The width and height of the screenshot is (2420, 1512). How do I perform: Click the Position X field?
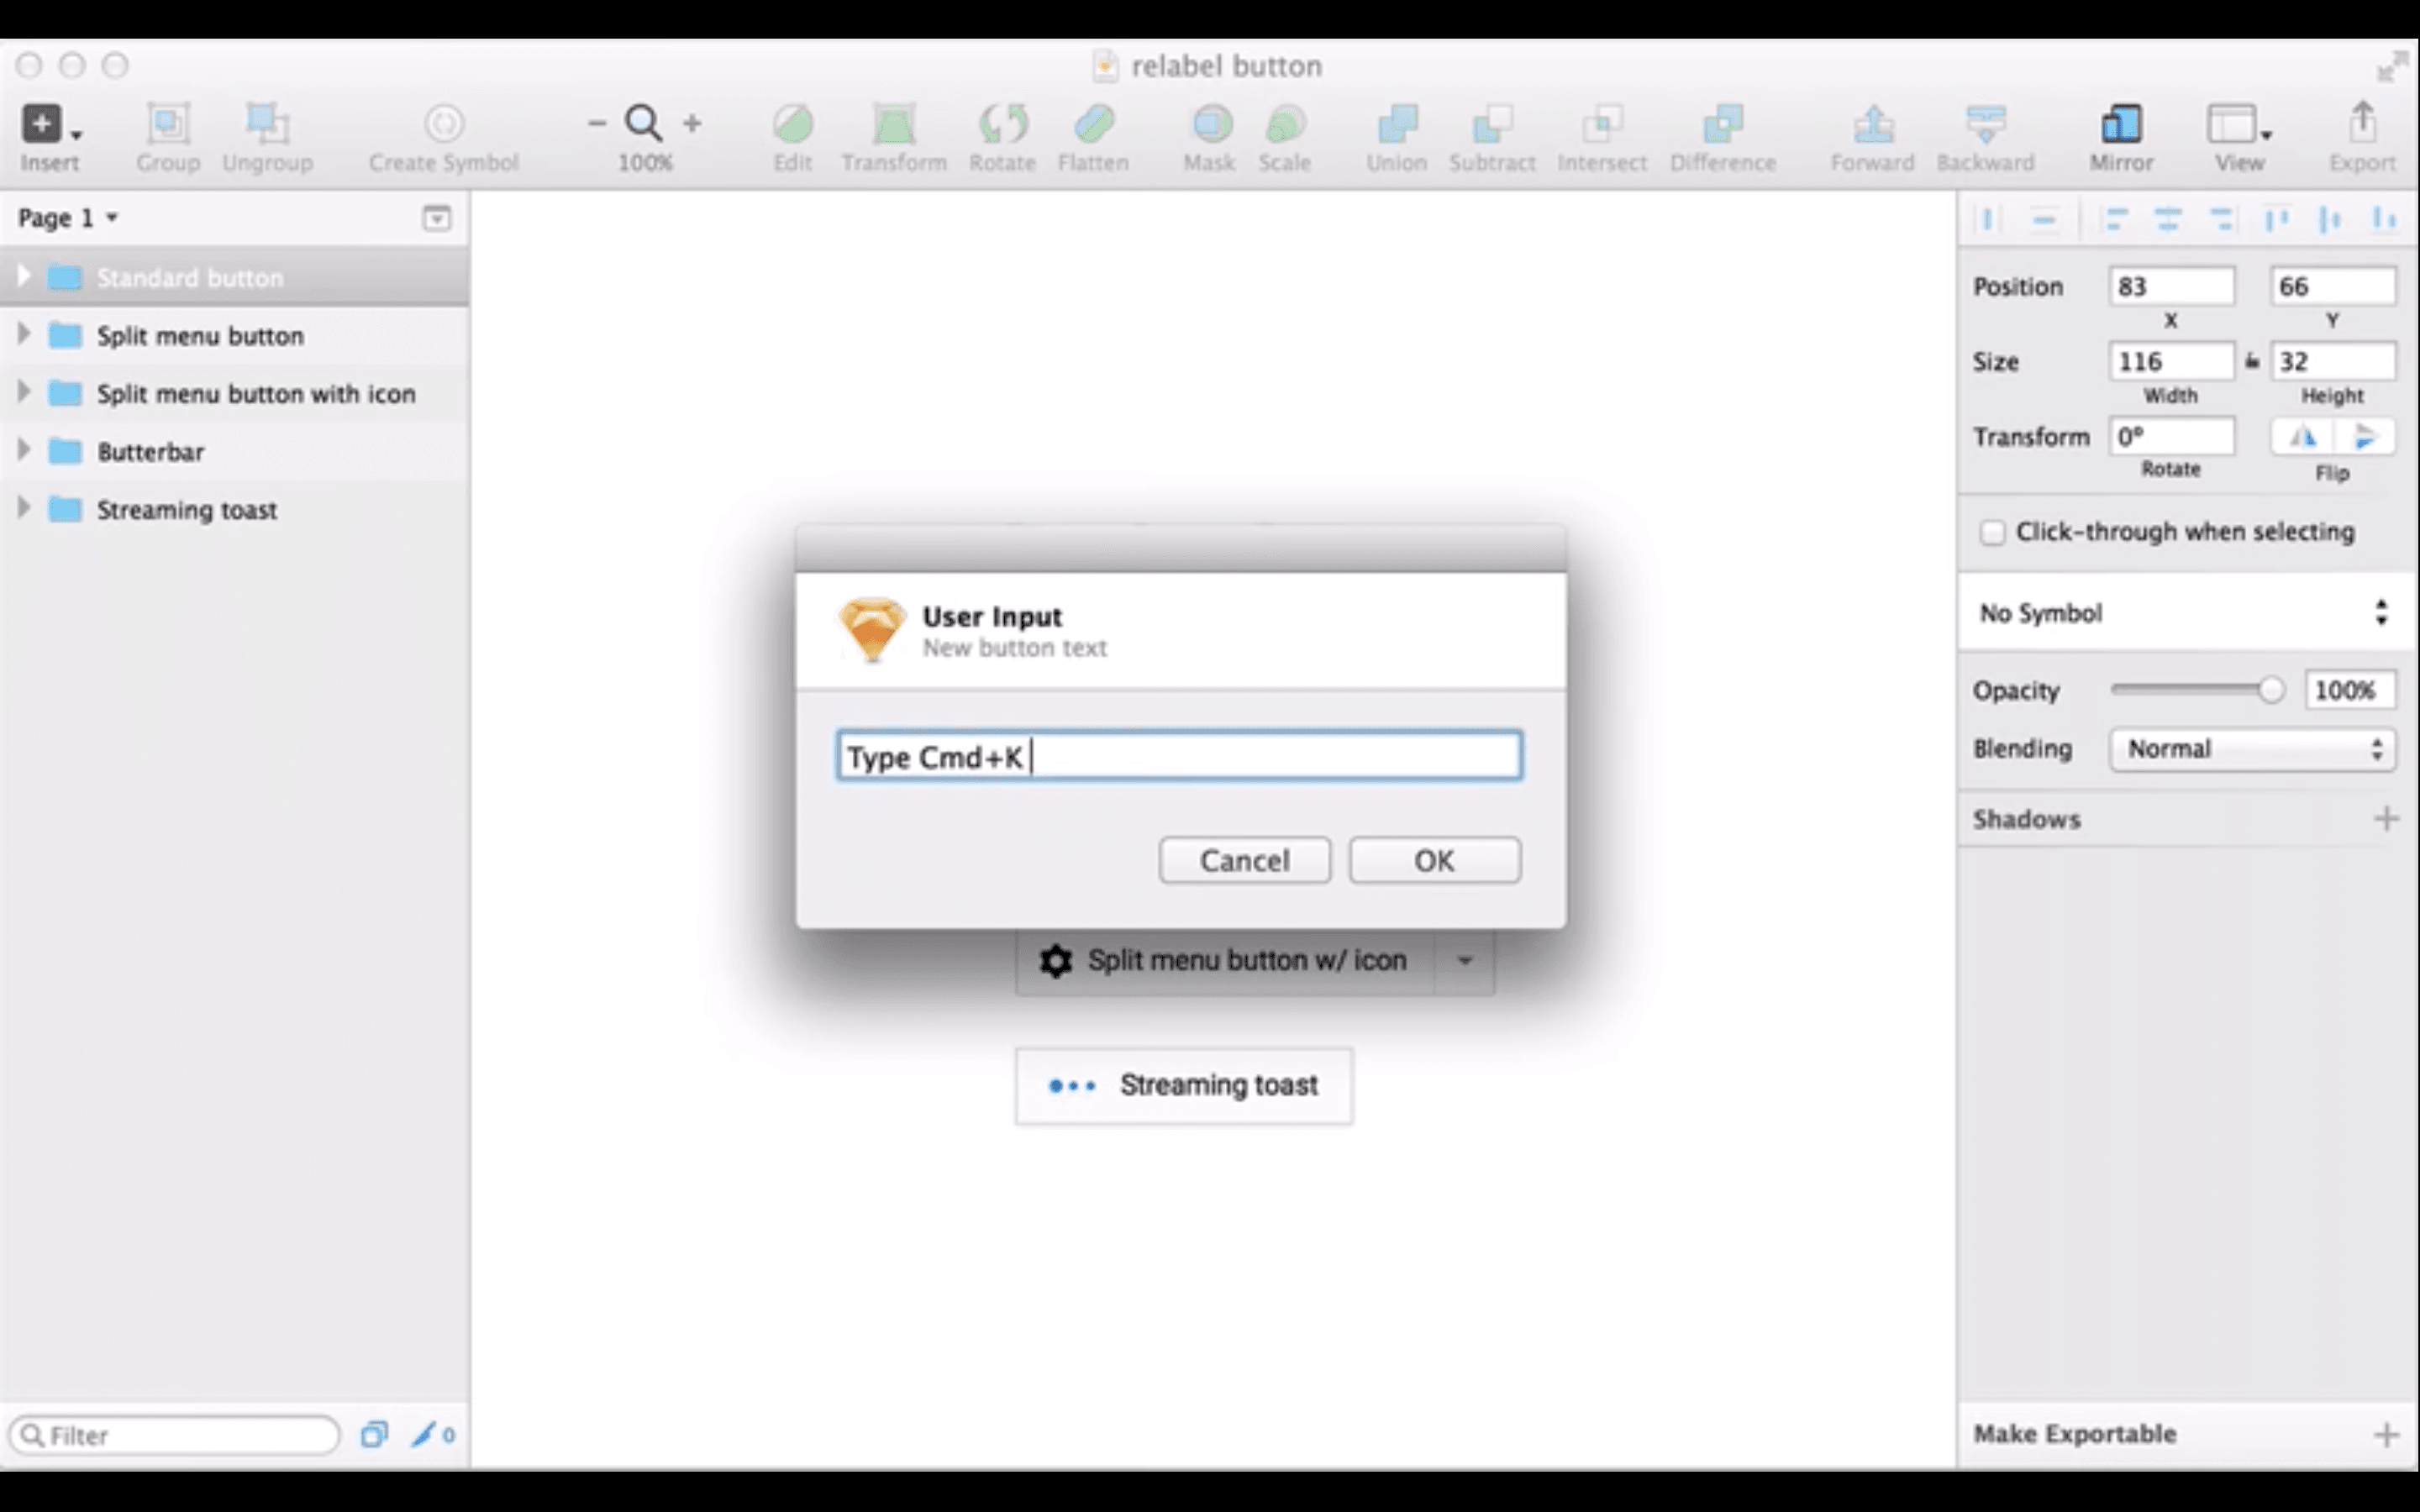coord(2171,286)
